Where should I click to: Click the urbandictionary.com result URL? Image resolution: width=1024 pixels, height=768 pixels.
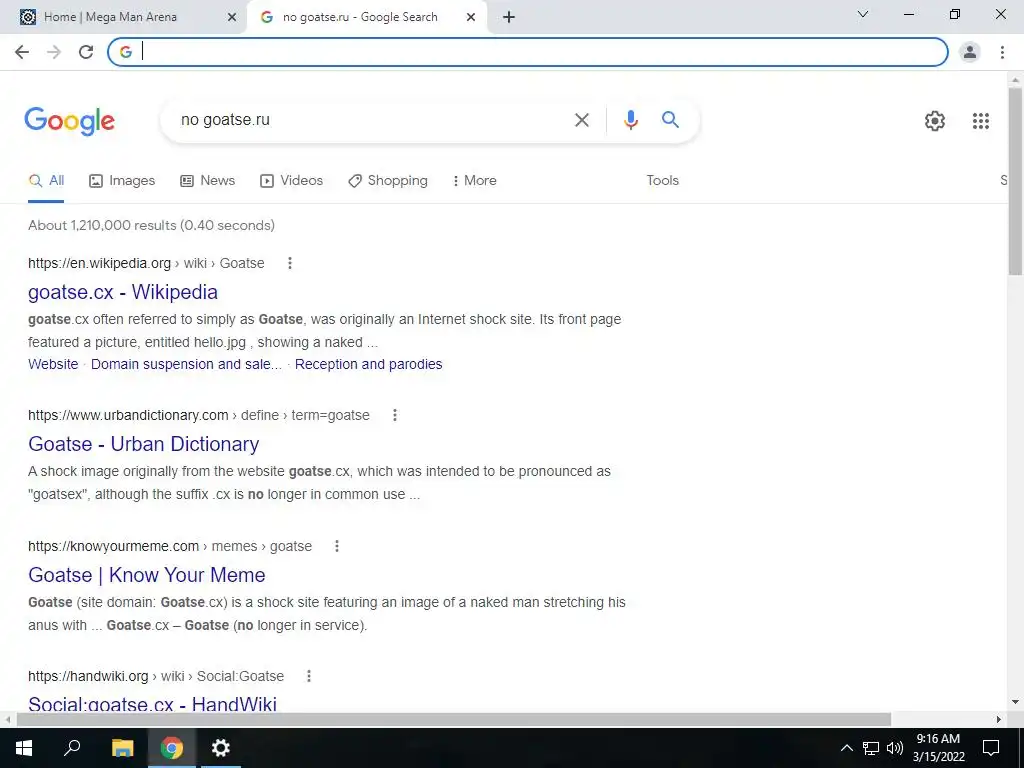(x=199, y=415)
